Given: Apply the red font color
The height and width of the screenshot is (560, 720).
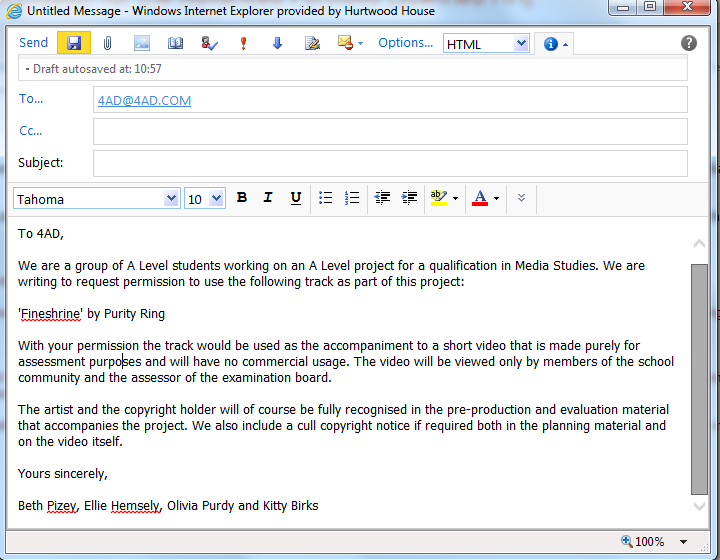Looking at the screenshot, I should [x=480, y=198].
